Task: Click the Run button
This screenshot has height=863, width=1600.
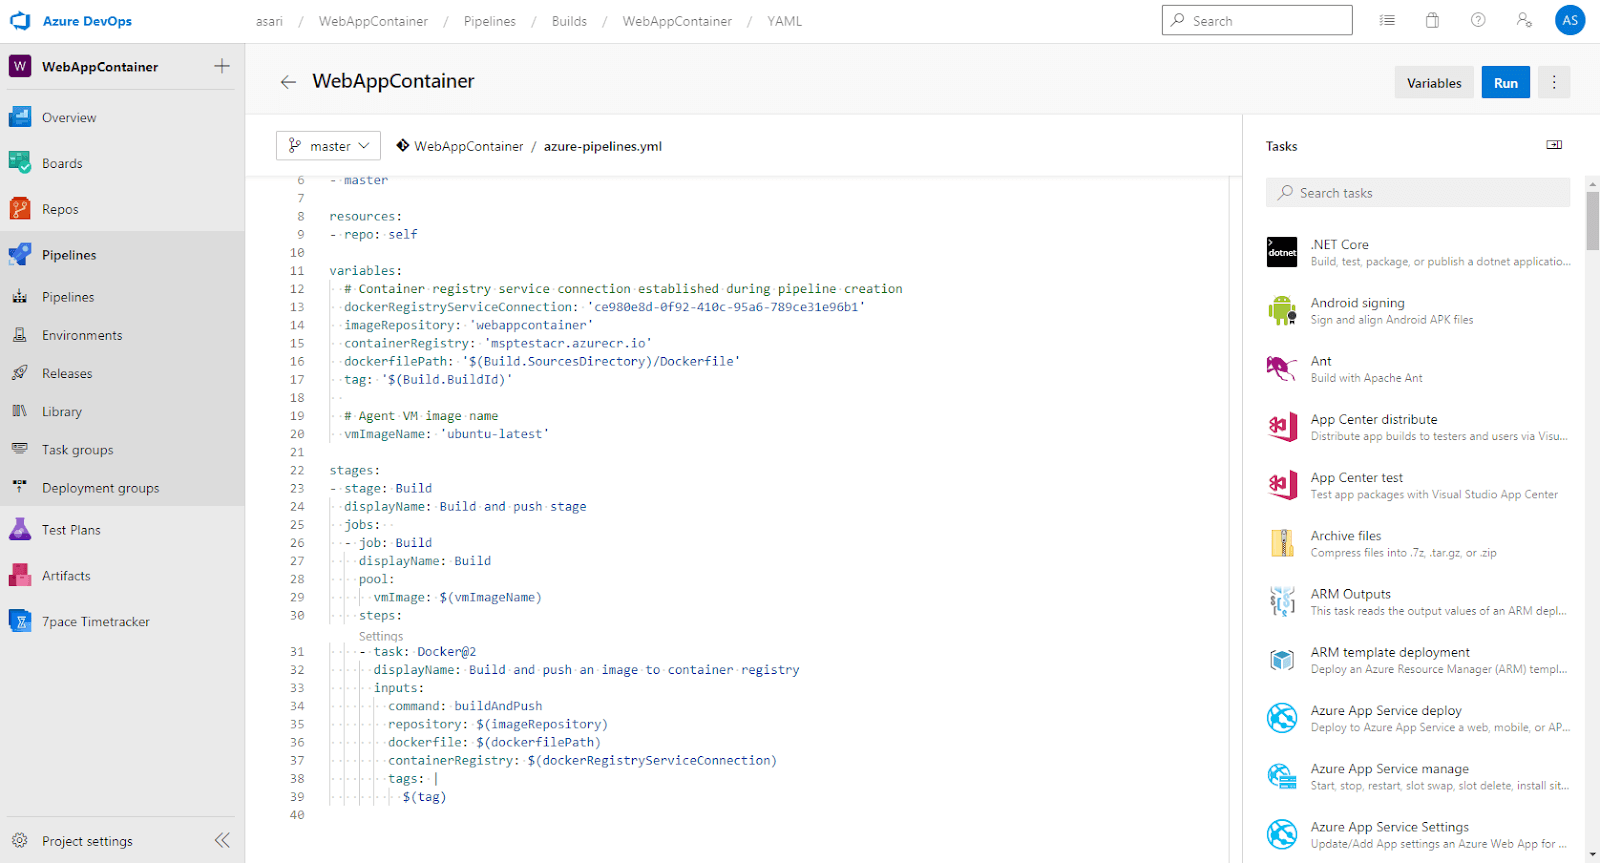Action: tap(1506, 83)
